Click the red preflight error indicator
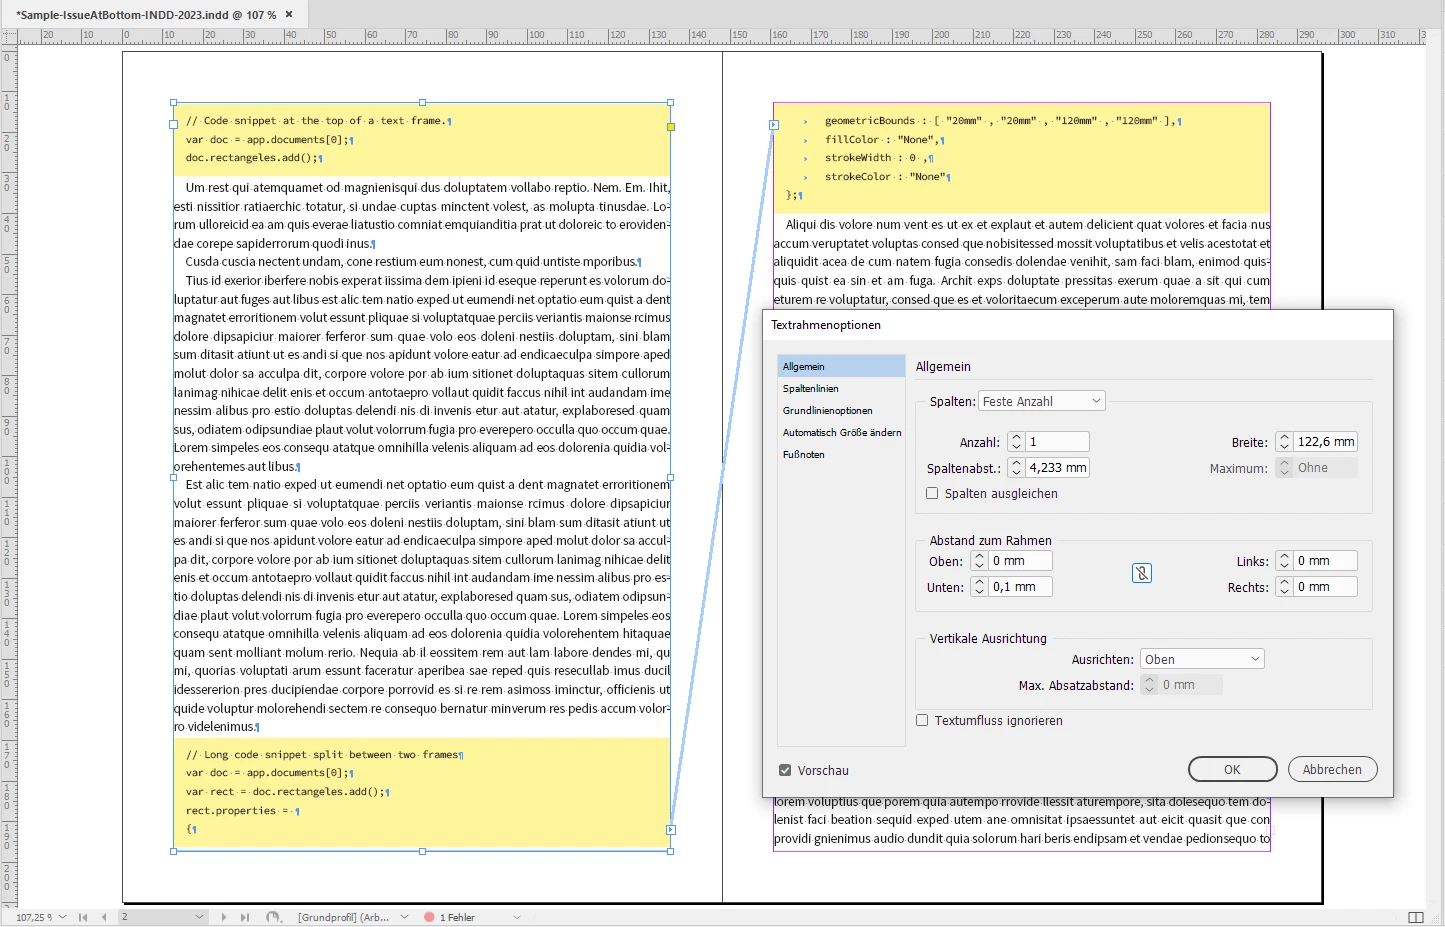This screenshot has width=1445, height=927. [429, 917]
